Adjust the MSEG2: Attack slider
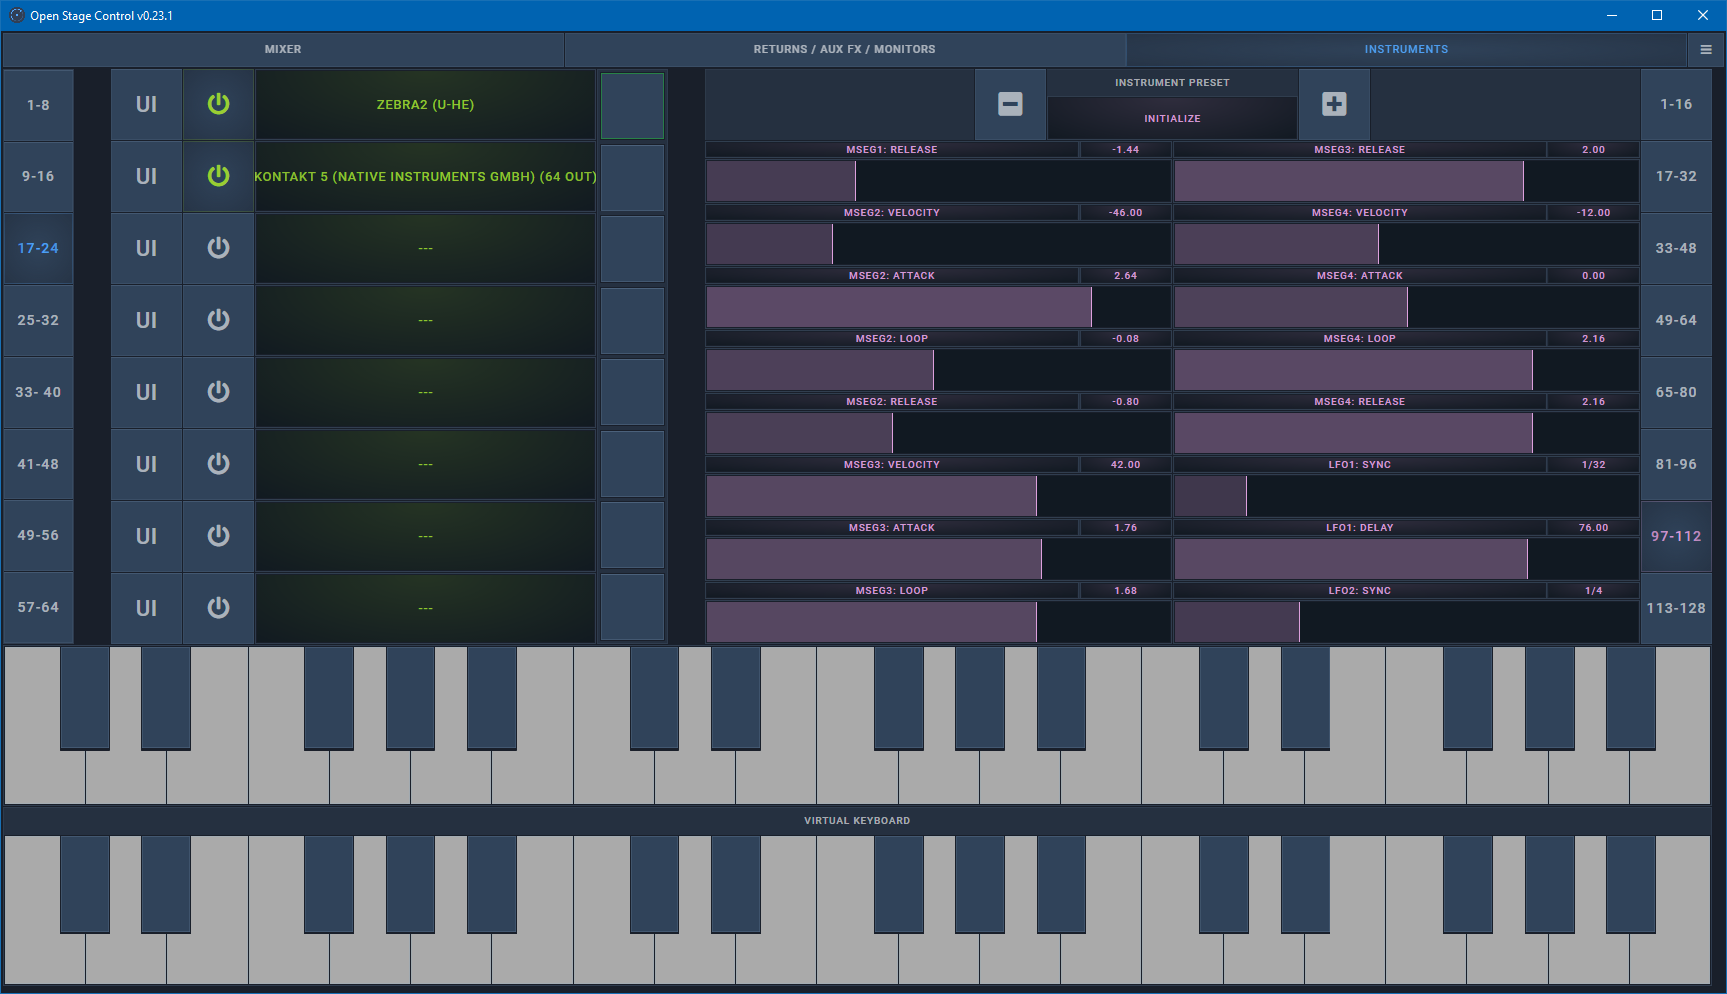1727x994 pixels. (938, 307)
